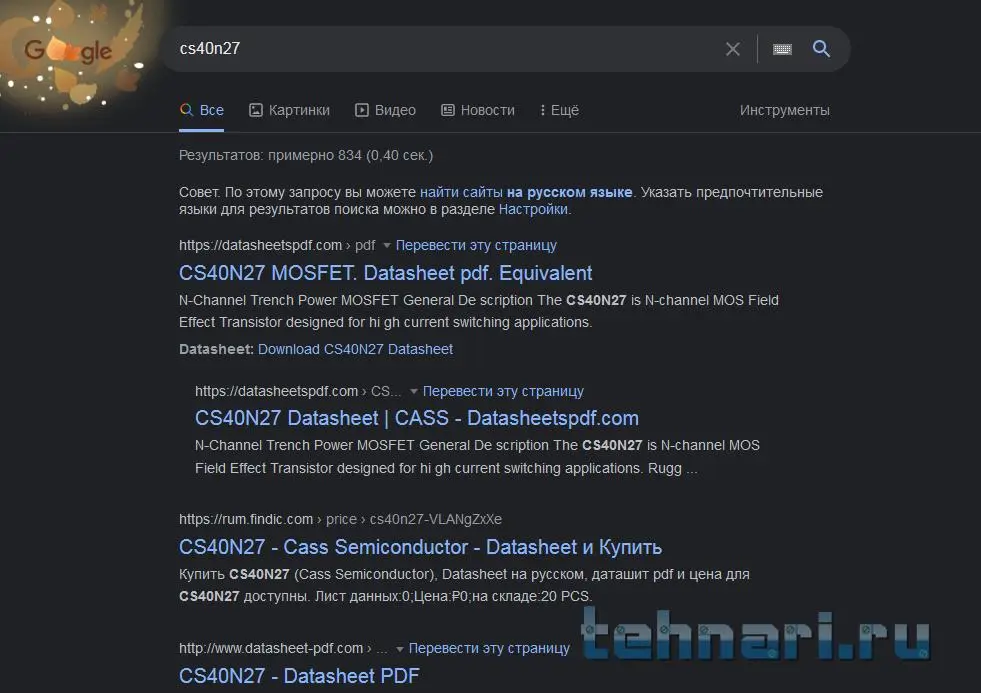Open Инструменты search tools
The height and width of the screenshot is (693, 981).
(785, 110)
